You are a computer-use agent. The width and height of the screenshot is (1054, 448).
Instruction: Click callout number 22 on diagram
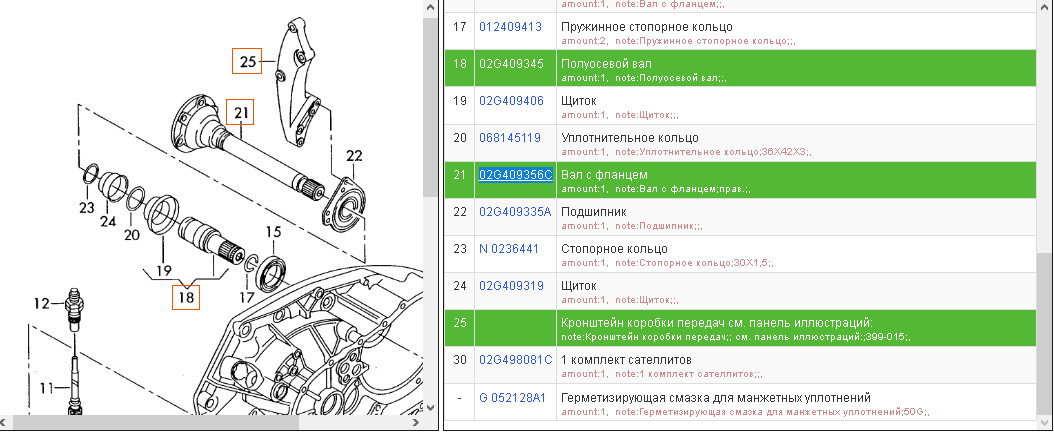(354, 155)
